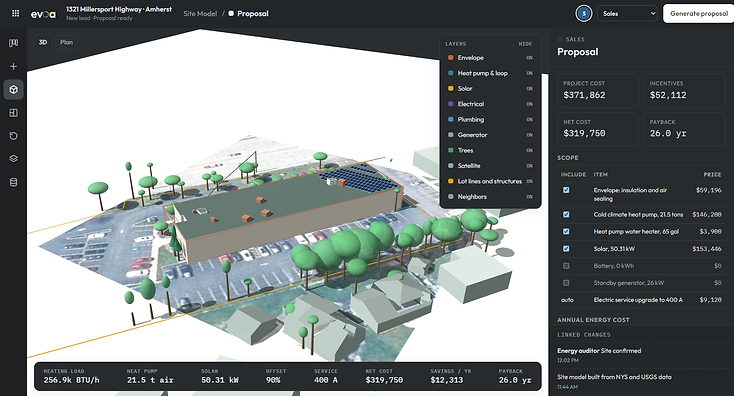The height and width of the screenshot is (396, 734).
Task: Toggle the Generator layer ON switch
Action: click(x=529, y=135)
